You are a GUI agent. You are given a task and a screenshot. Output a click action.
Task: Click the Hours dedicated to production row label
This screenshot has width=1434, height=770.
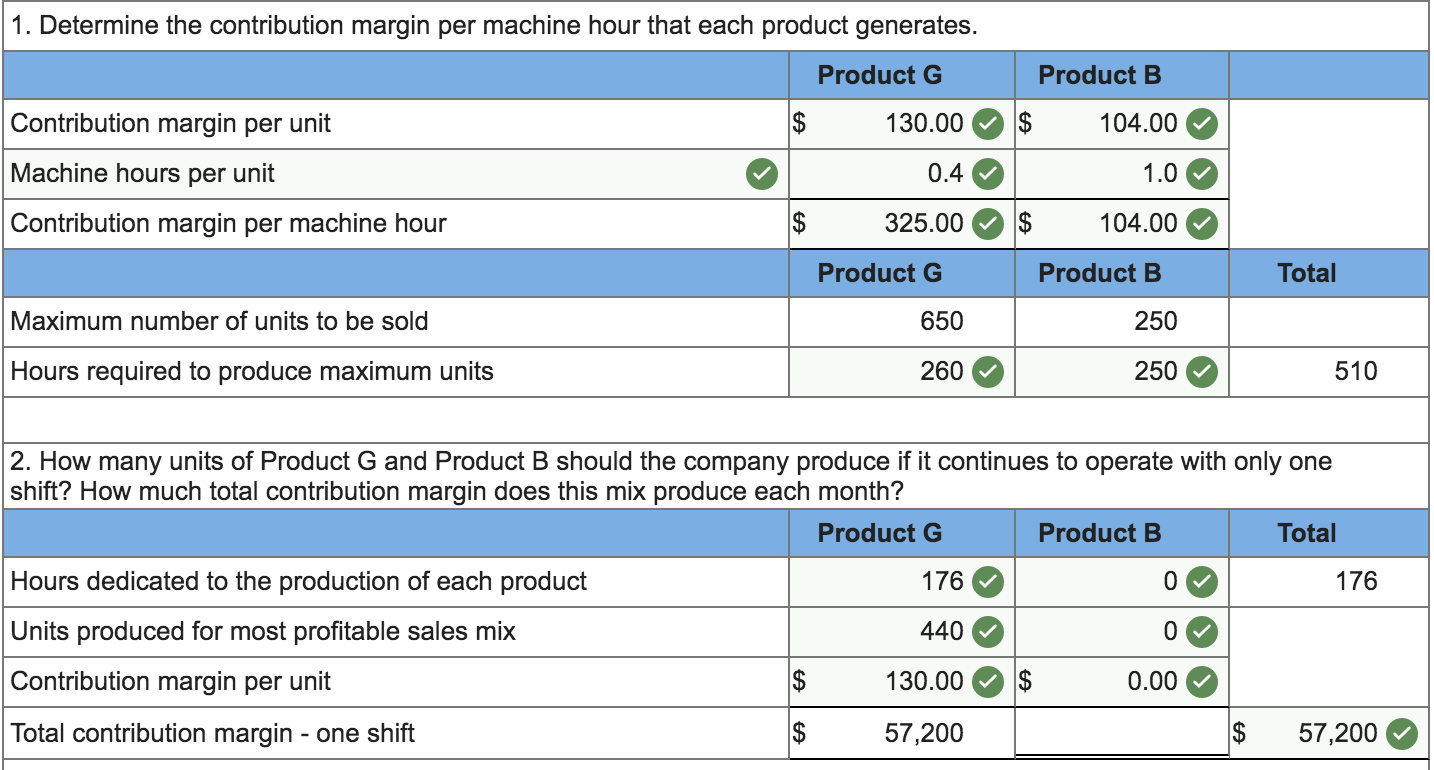pos(299,581)
